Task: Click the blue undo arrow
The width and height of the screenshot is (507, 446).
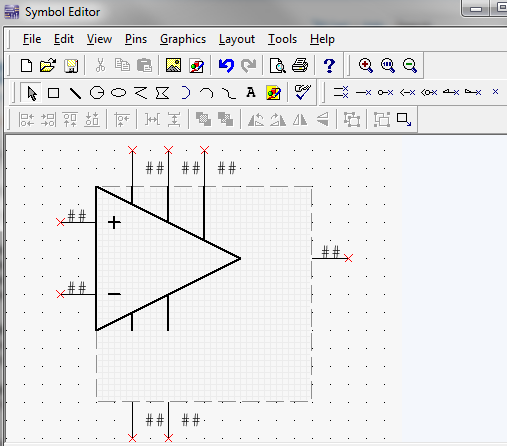Action: point(226,65)
